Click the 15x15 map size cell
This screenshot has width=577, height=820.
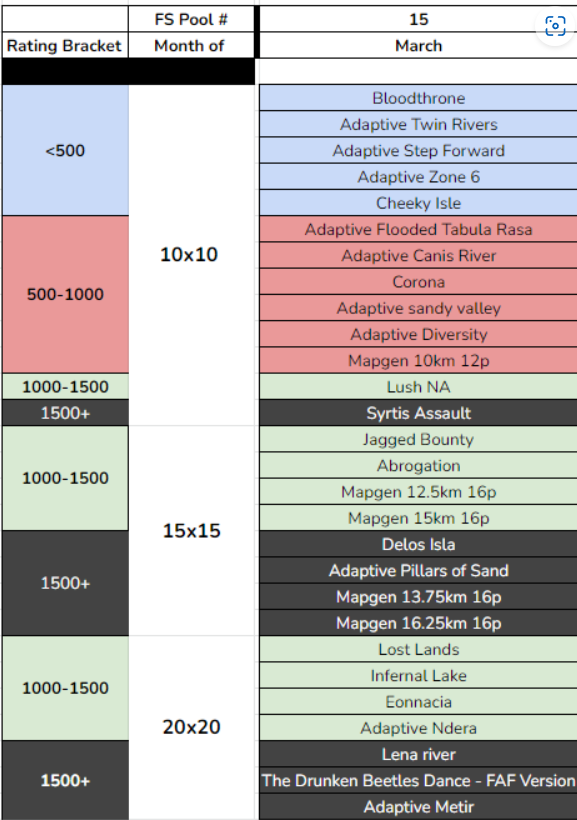click(191, 530)
